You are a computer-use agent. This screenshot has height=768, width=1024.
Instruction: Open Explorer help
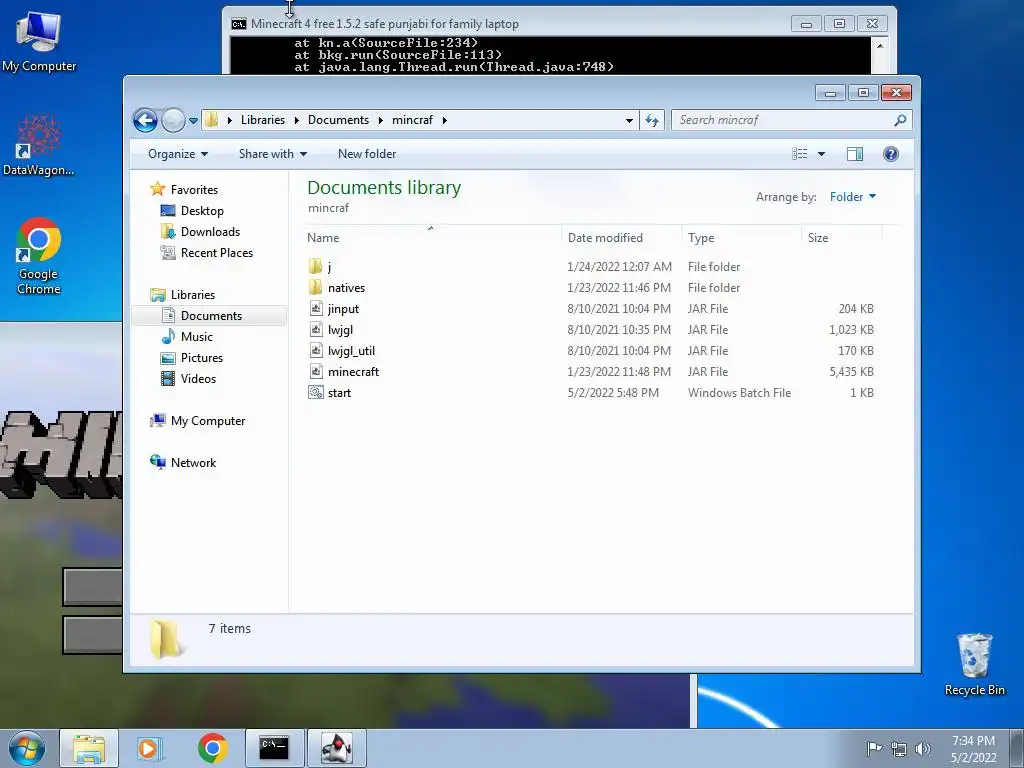point(890,154)
